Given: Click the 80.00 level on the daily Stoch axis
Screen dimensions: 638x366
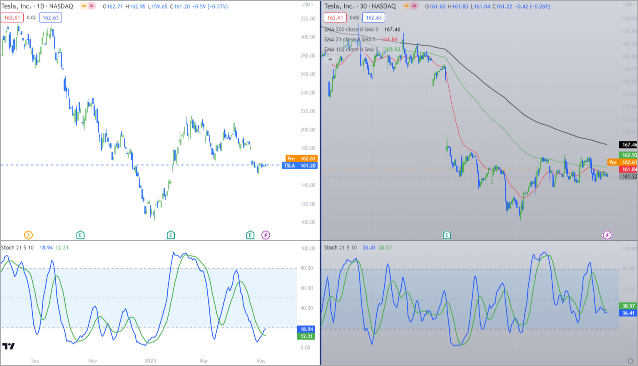Looking at the screenshot, I should pos(307,268).
